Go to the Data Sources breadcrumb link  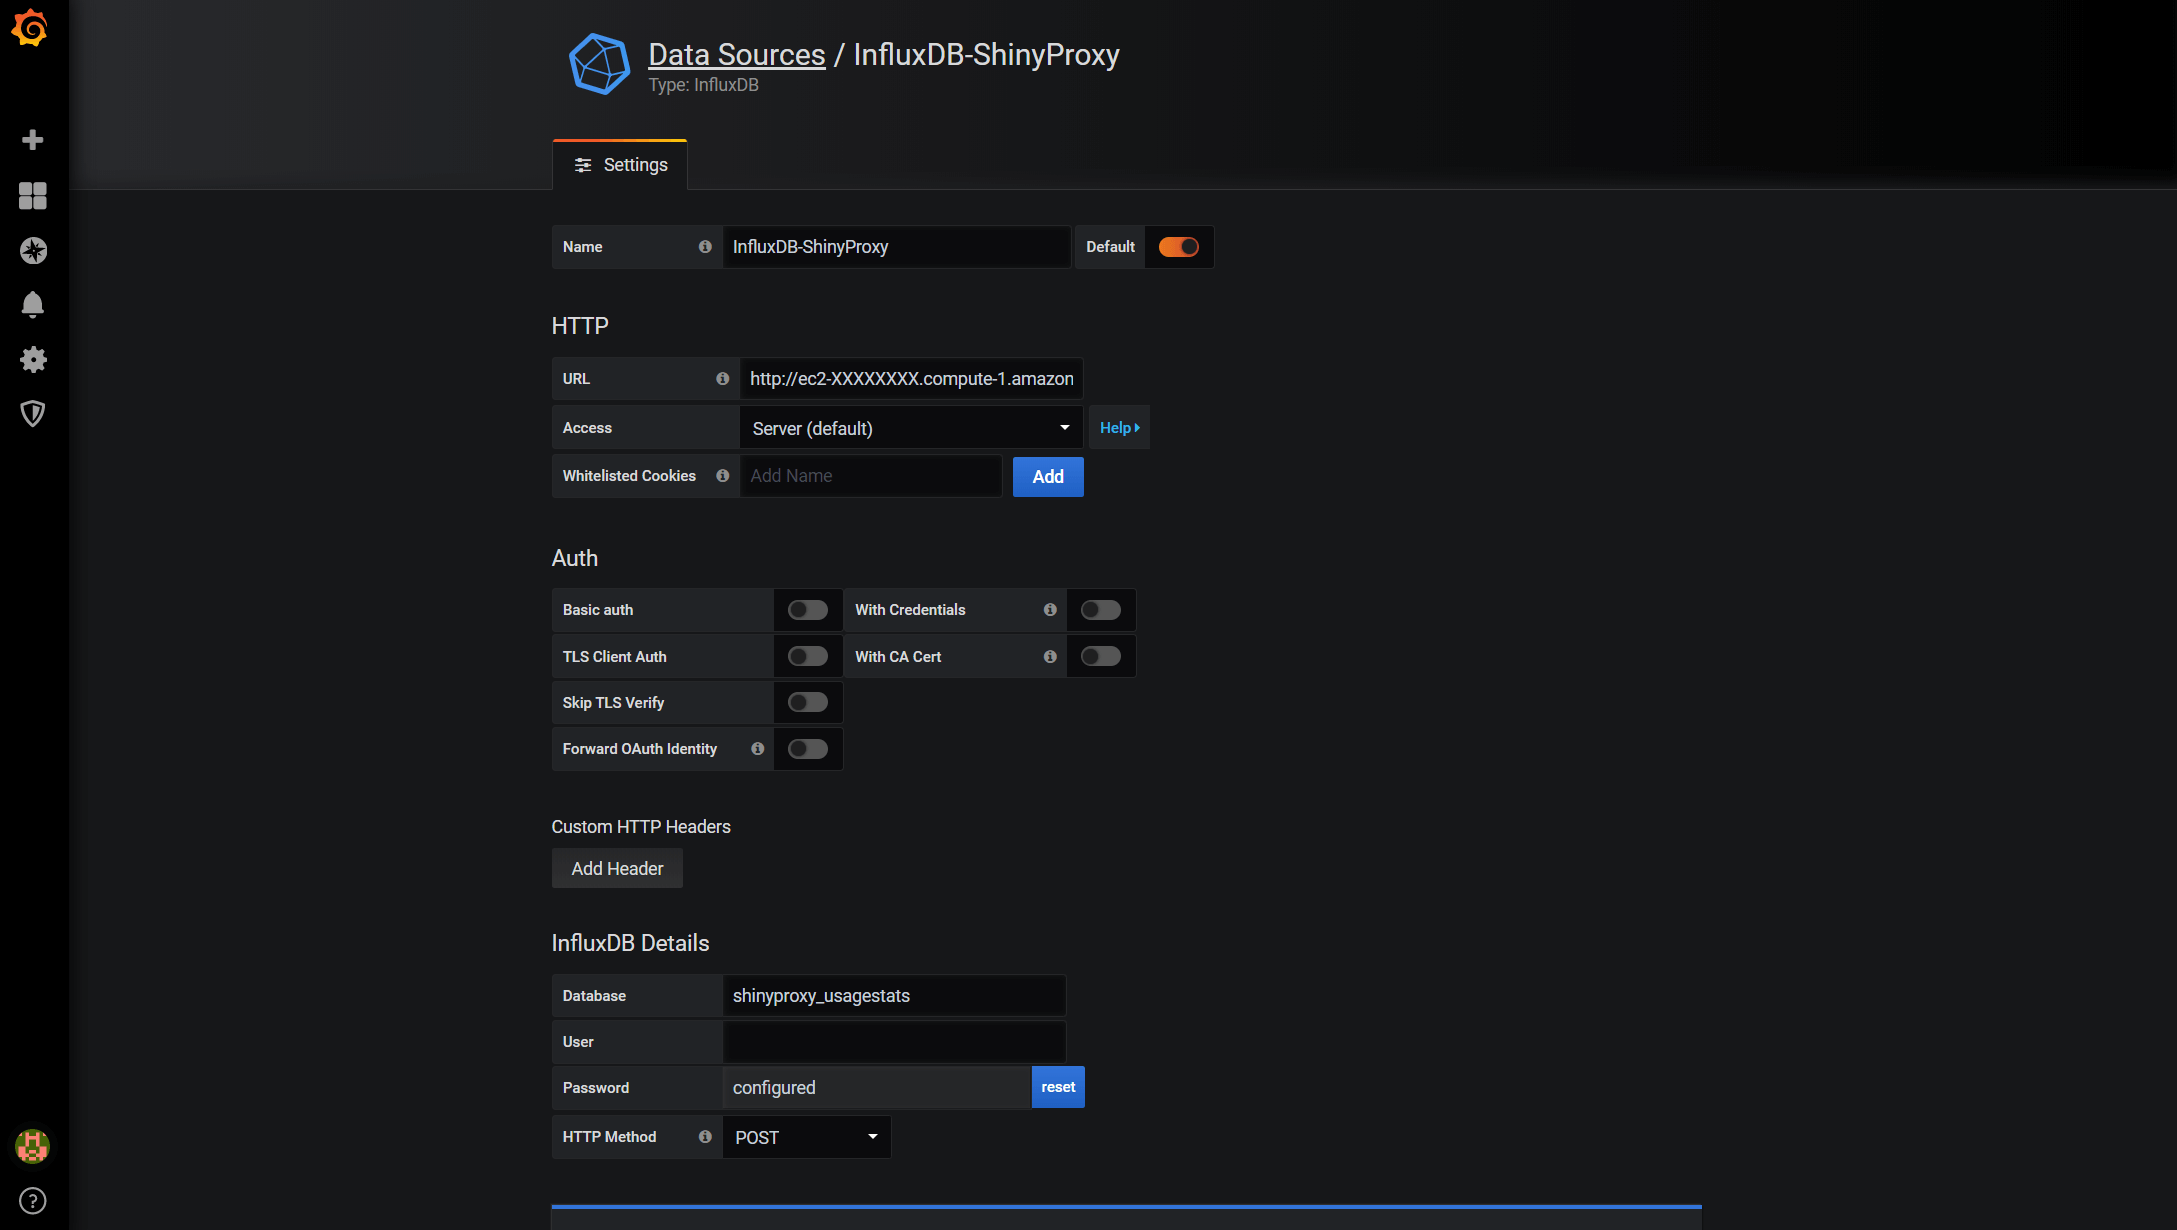coord(736,55)
